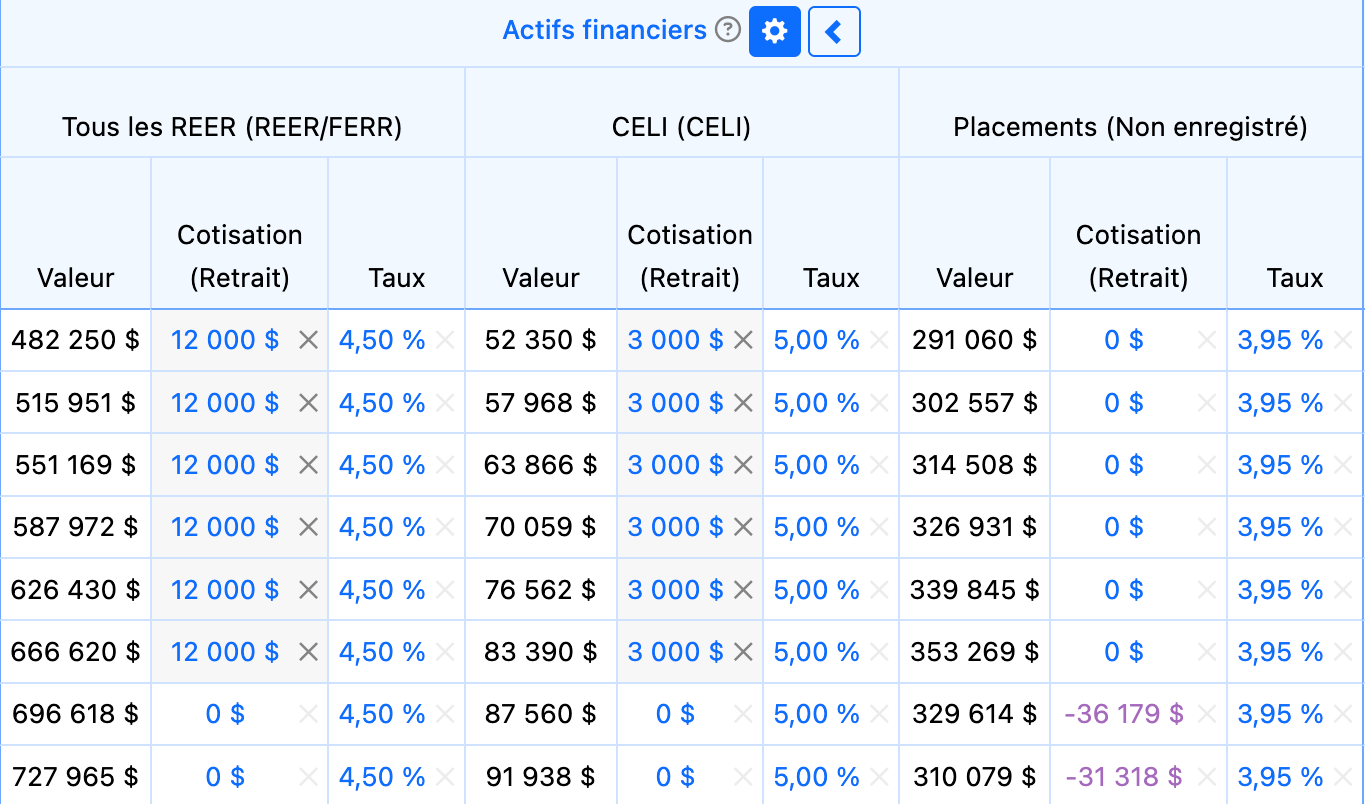
Task: Select the Tous les REER (REER/FERR) header
Action: pos(232,127)
